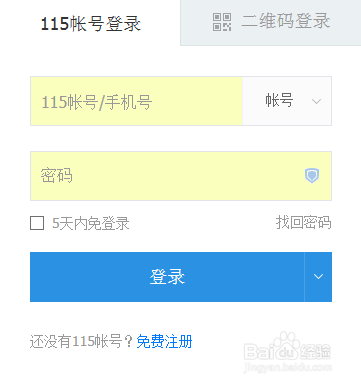Open the 帐号 type dropdown
Image resolution: width=361 pixels, height=385 pixels.
coord(287,101)
